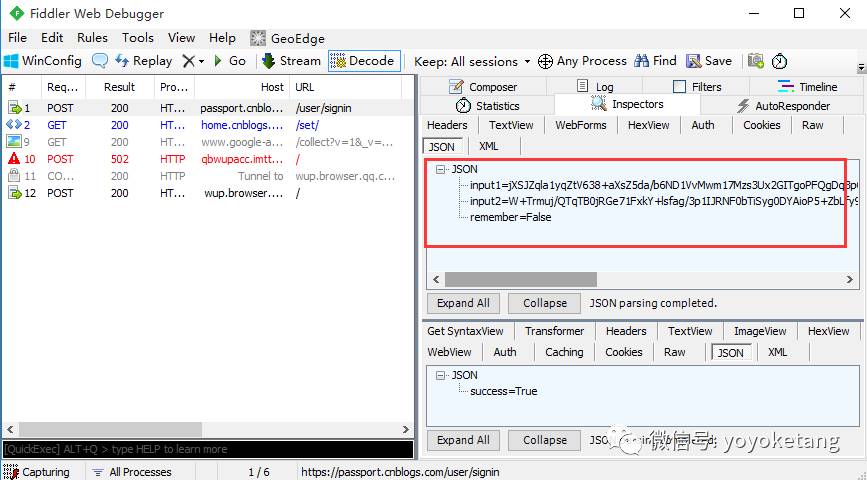The height and width of the screenshot is (480, 867).
Task: Select session 2 GET home.cnblogs row icon
Action: point(14,125)
